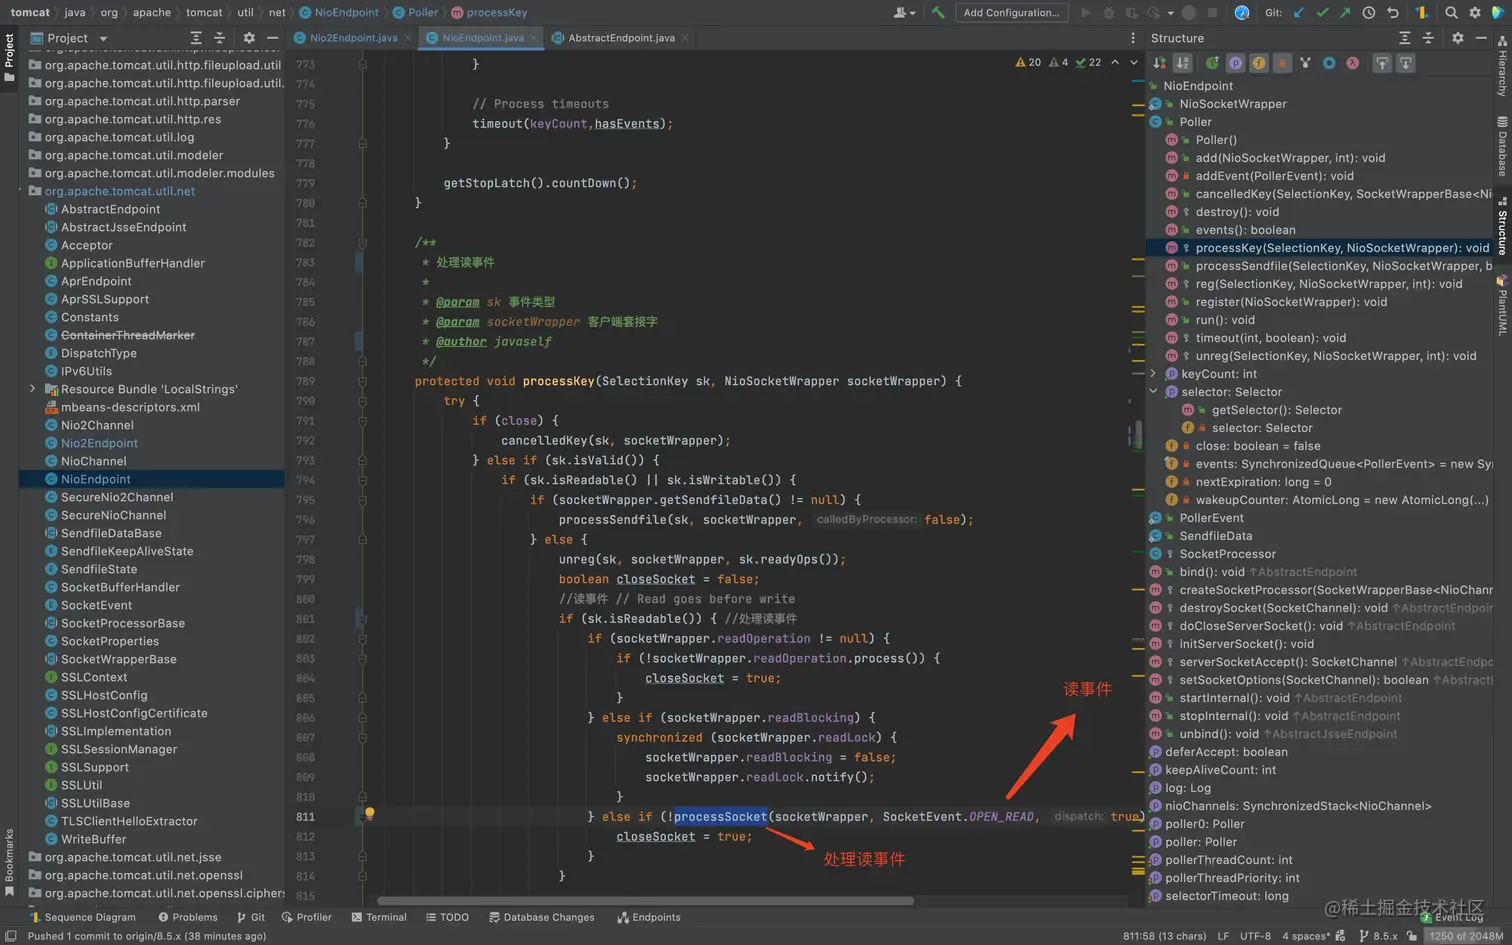The height and width of the screenshot is (945, 1512).
Task: Open the user account icon in toolbar
Action: pos(904,13)
